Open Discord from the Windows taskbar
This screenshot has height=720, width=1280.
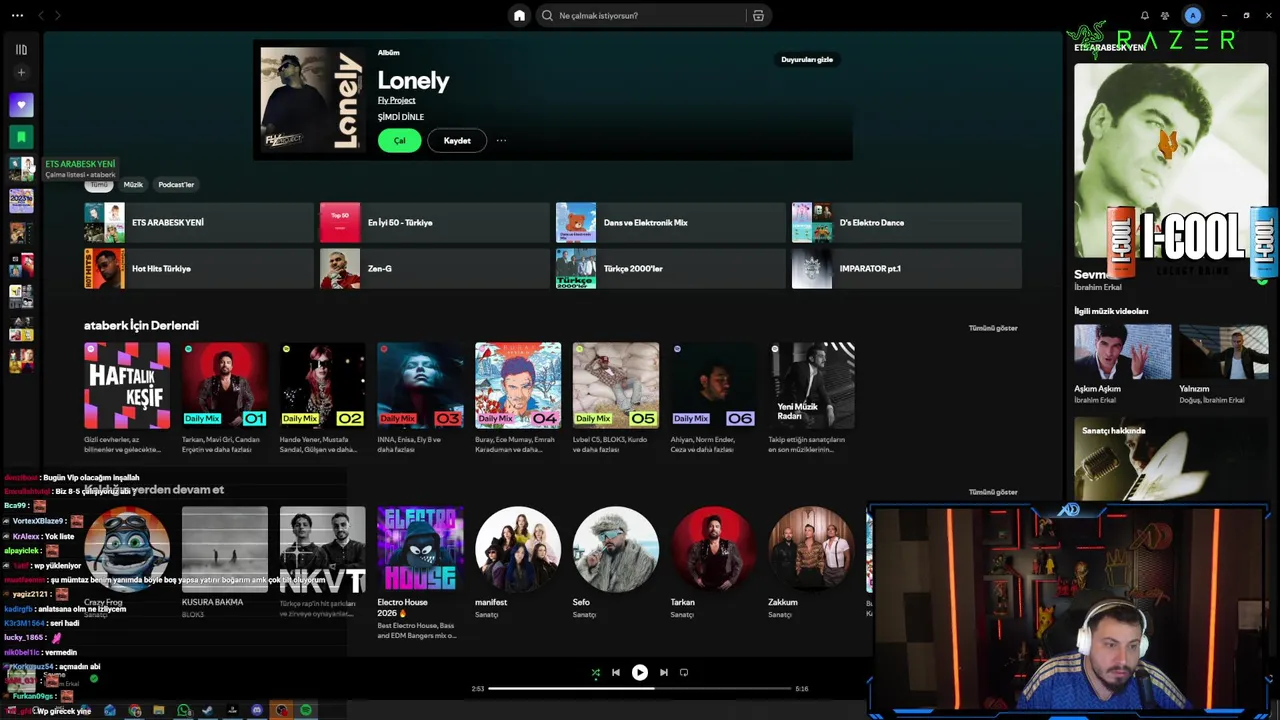point(257,711)
